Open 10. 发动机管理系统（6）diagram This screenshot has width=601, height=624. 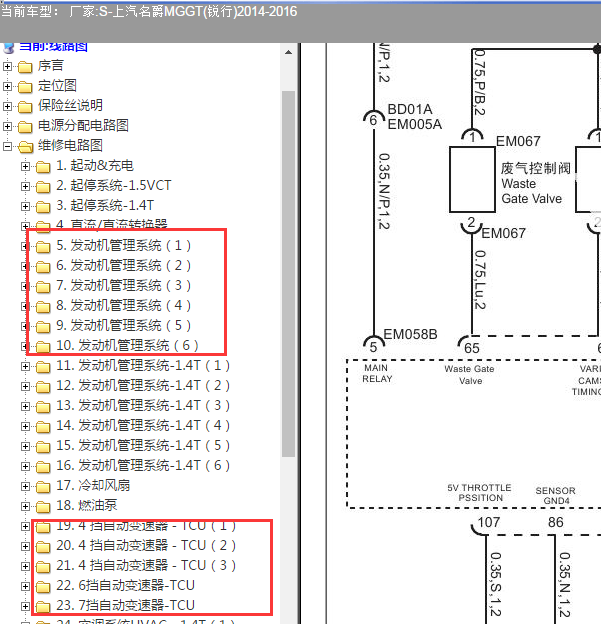point(127,345)
